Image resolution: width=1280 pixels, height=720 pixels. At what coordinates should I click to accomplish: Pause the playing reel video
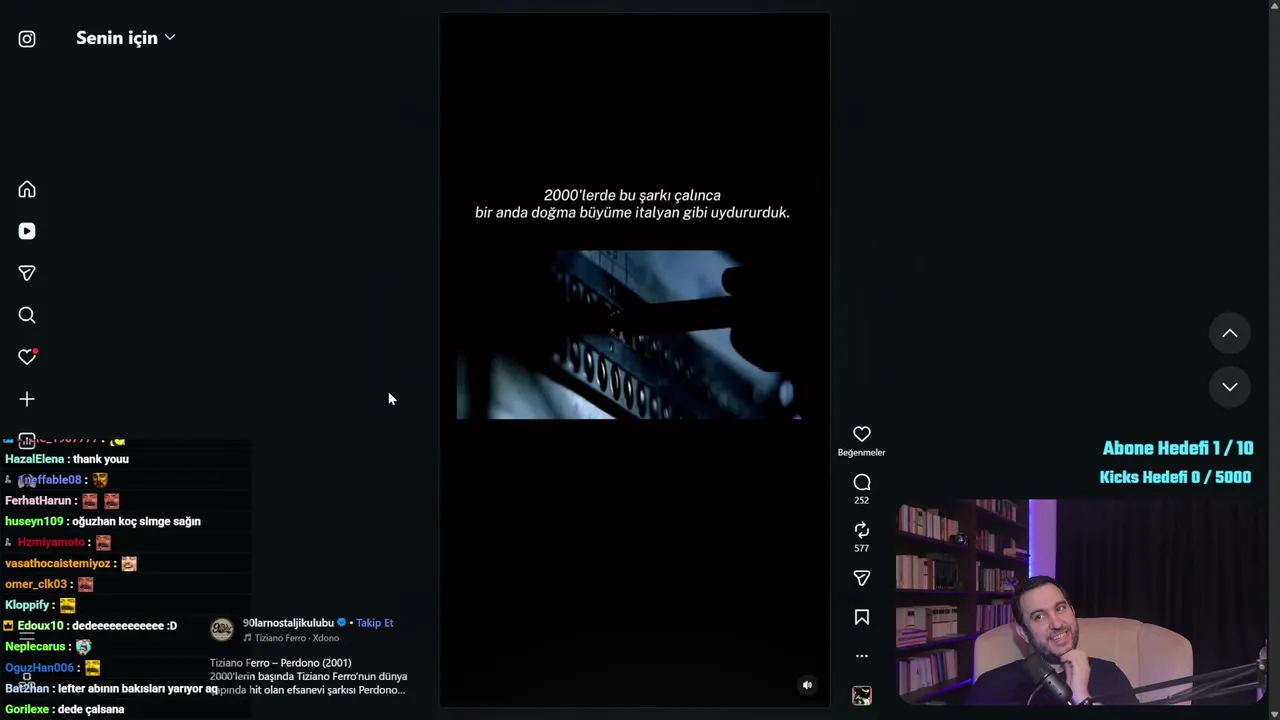point(634,360)
